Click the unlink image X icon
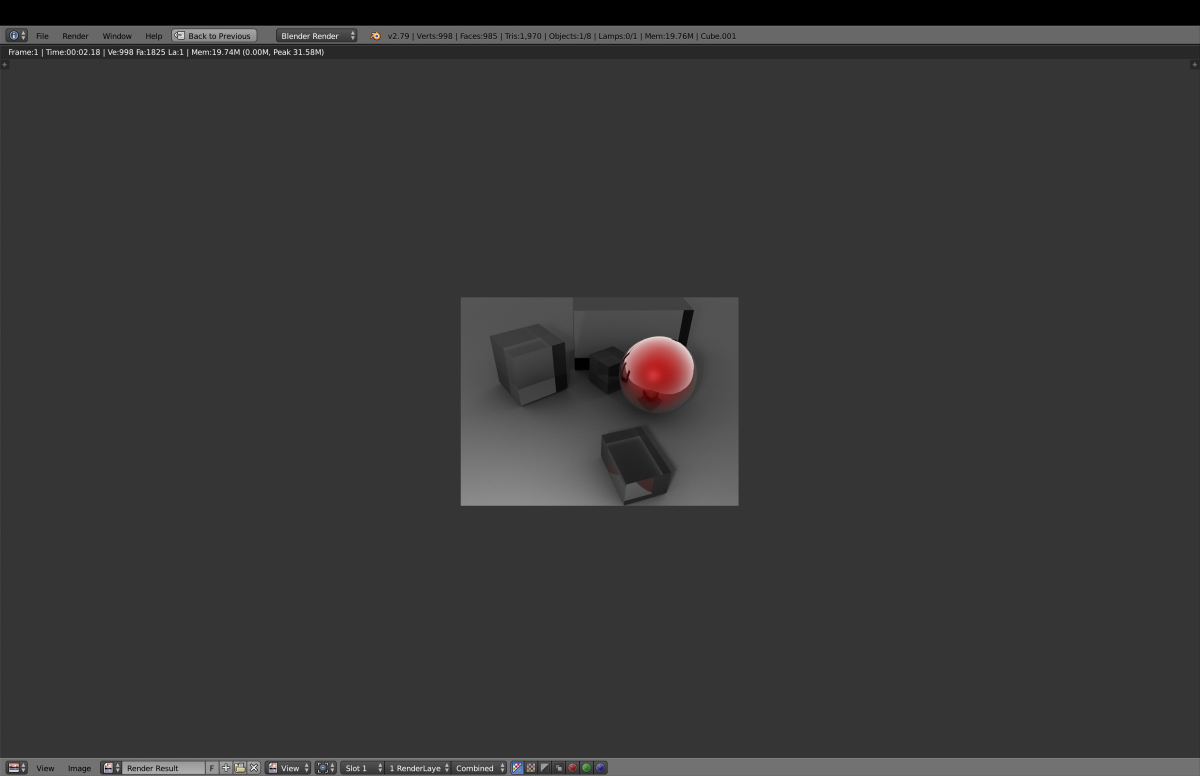This screenshot has width=1200, height=776. (x=254, y=768)
